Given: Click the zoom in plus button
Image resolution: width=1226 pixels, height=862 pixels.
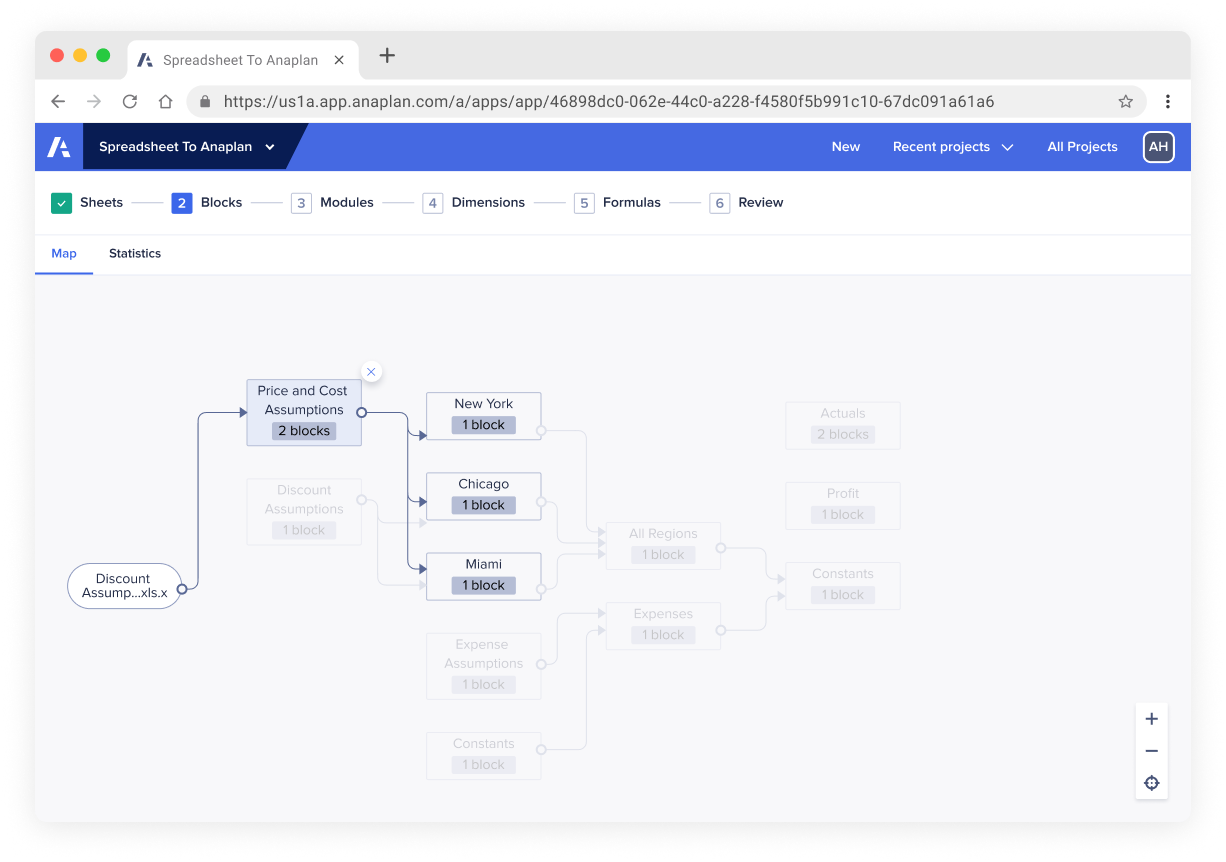Looking at the screenshot, I should tap(1151, 719).
